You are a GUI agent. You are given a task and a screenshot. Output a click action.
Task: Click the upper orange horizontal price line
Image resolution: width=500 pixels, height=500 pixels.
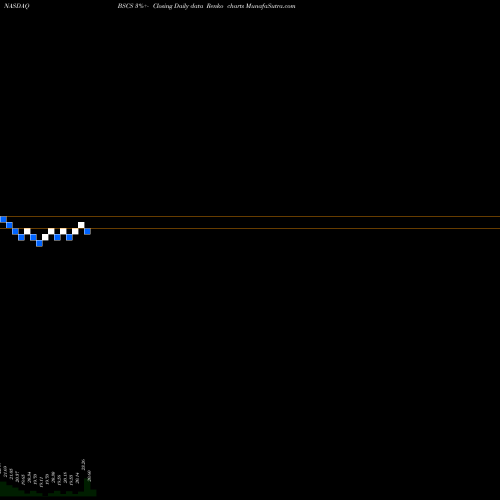(x=250, y=216)
